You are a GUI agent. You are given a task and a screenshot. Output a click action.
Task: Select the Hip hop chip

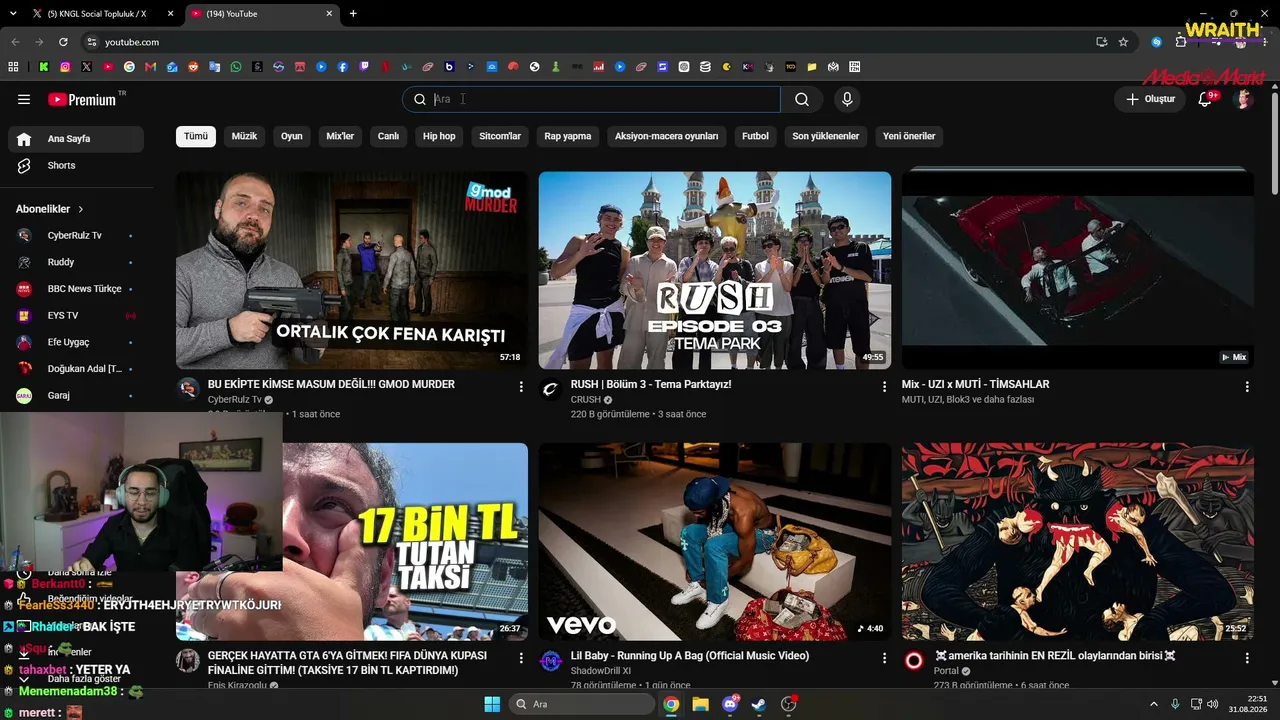(x=439, y=136)
